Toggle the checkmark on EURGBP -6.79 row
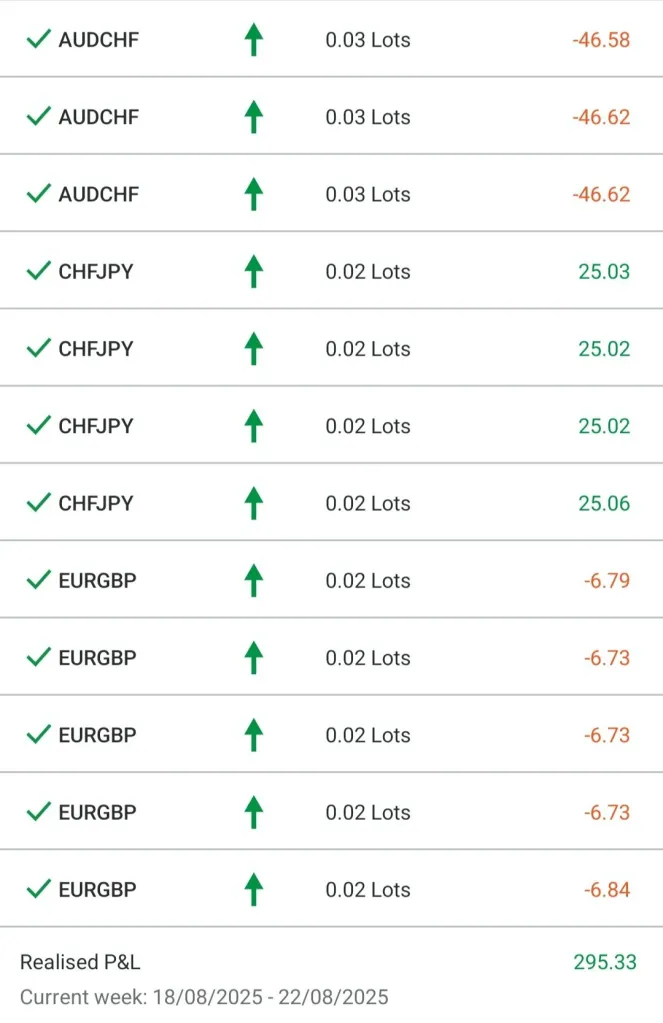 [x=39, y=580]
